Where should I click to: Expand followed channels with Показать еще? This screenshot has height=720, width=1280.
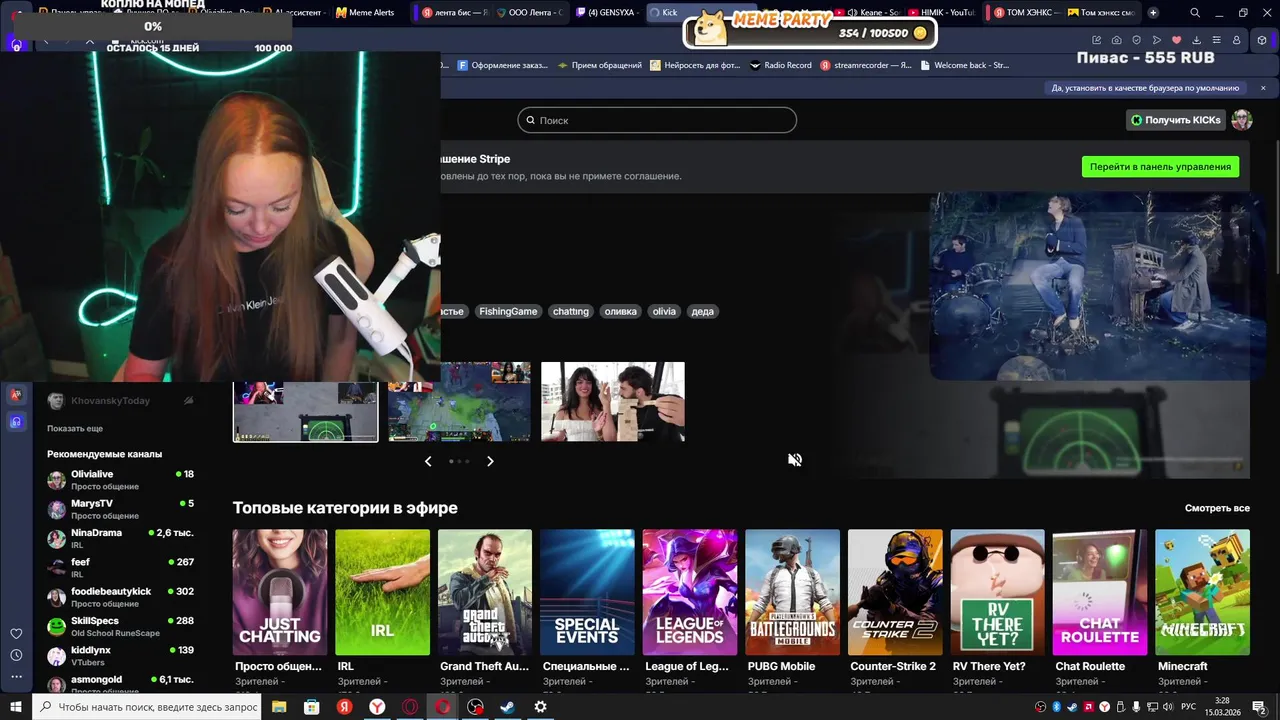click(x=75, y=428)
